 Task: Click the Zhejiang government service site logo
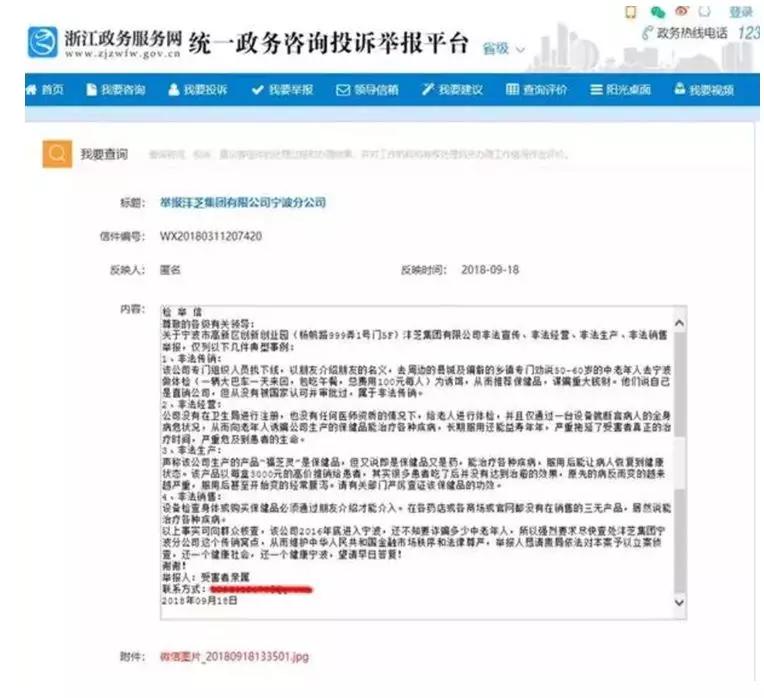pyautogui.click(x=42, y=42)
